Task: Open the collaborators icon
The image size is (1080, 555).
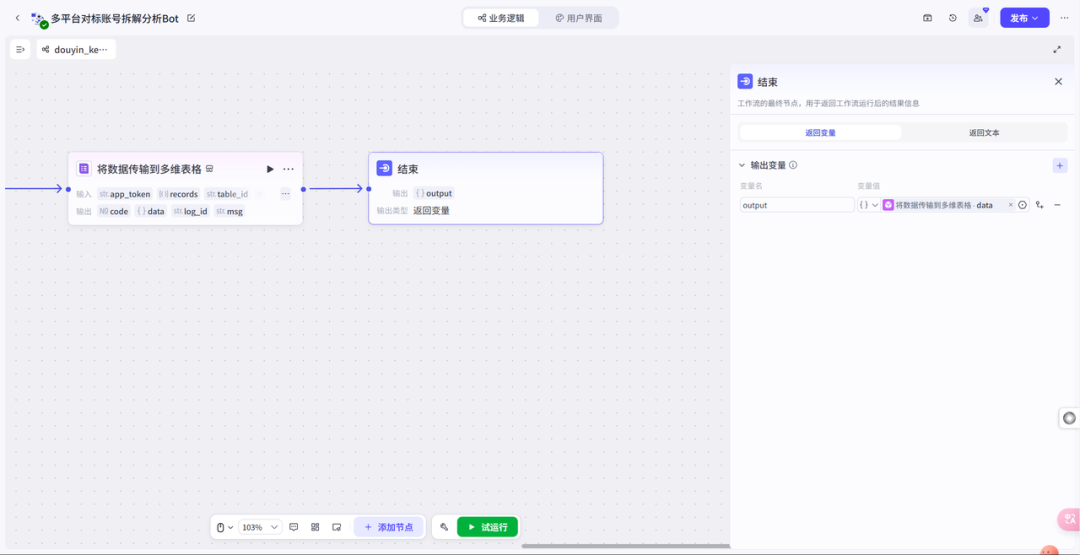Action: click(x=978, y=18)
